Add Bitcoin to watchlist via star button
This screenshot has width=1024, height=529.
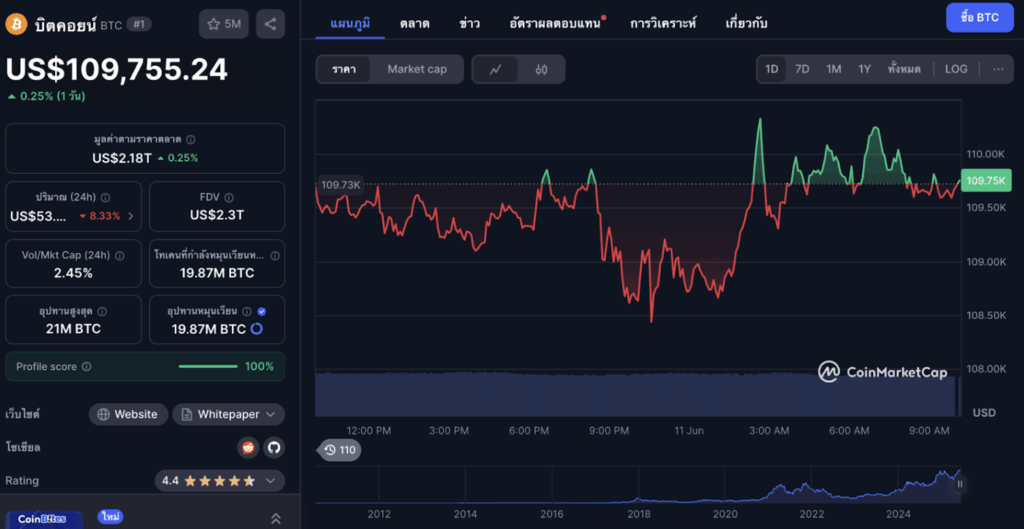click(224, 23)
